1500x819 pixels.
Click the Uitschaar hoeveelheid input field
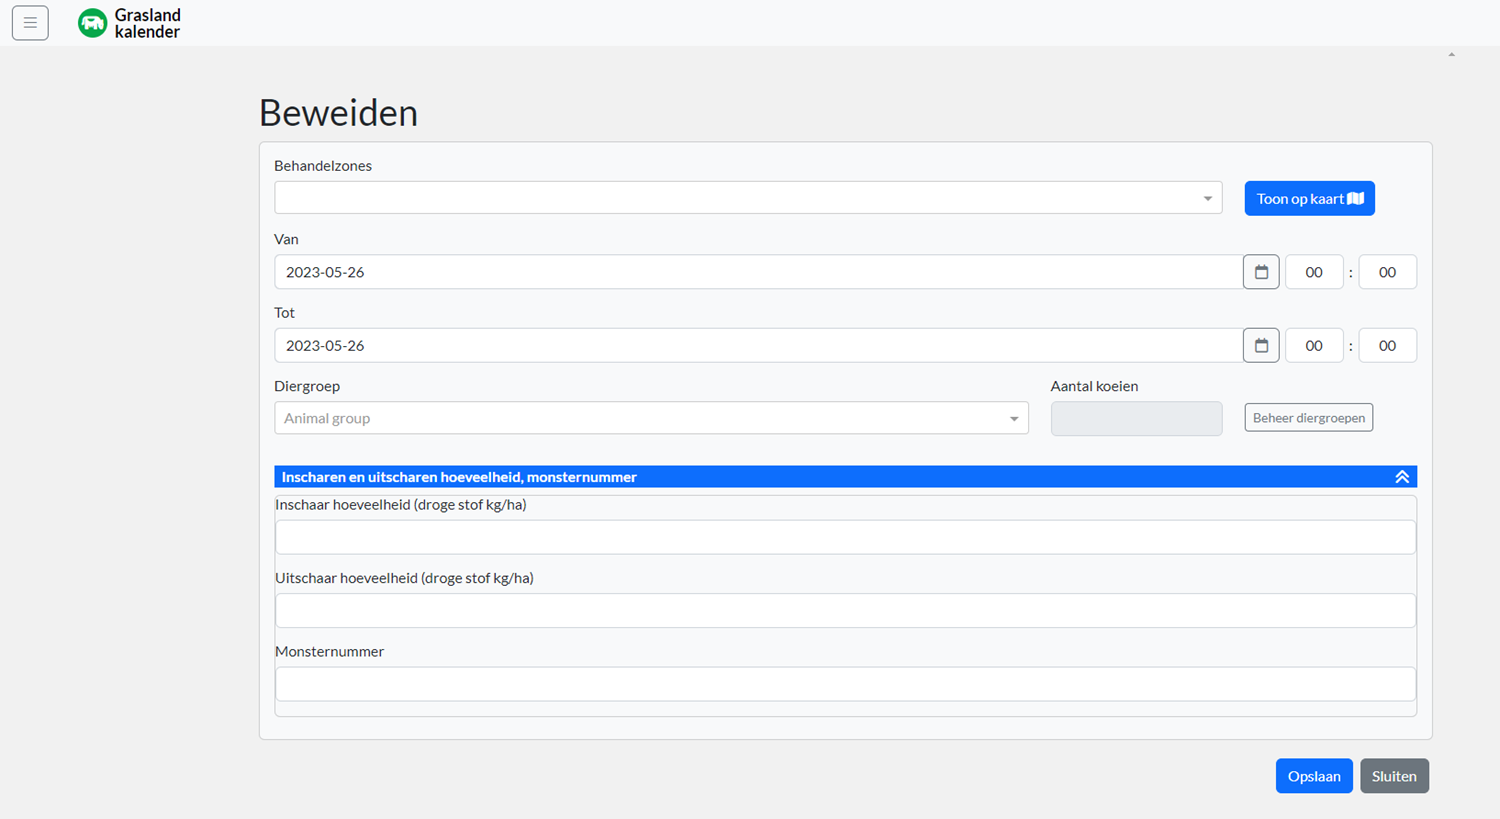pyautogui.click(x=845, y=610)
